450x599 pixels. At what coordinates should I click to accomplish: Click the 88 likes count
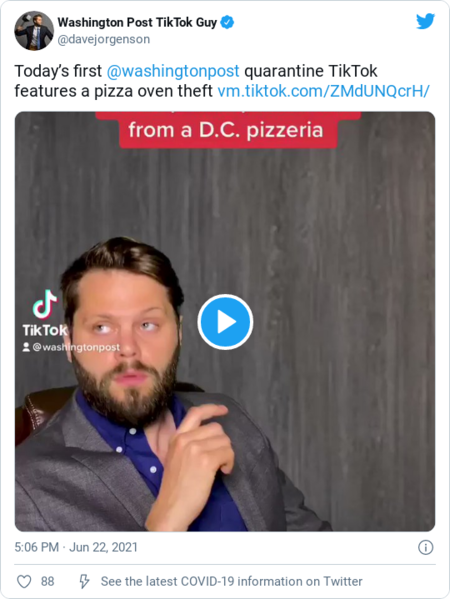click(47, 581)
